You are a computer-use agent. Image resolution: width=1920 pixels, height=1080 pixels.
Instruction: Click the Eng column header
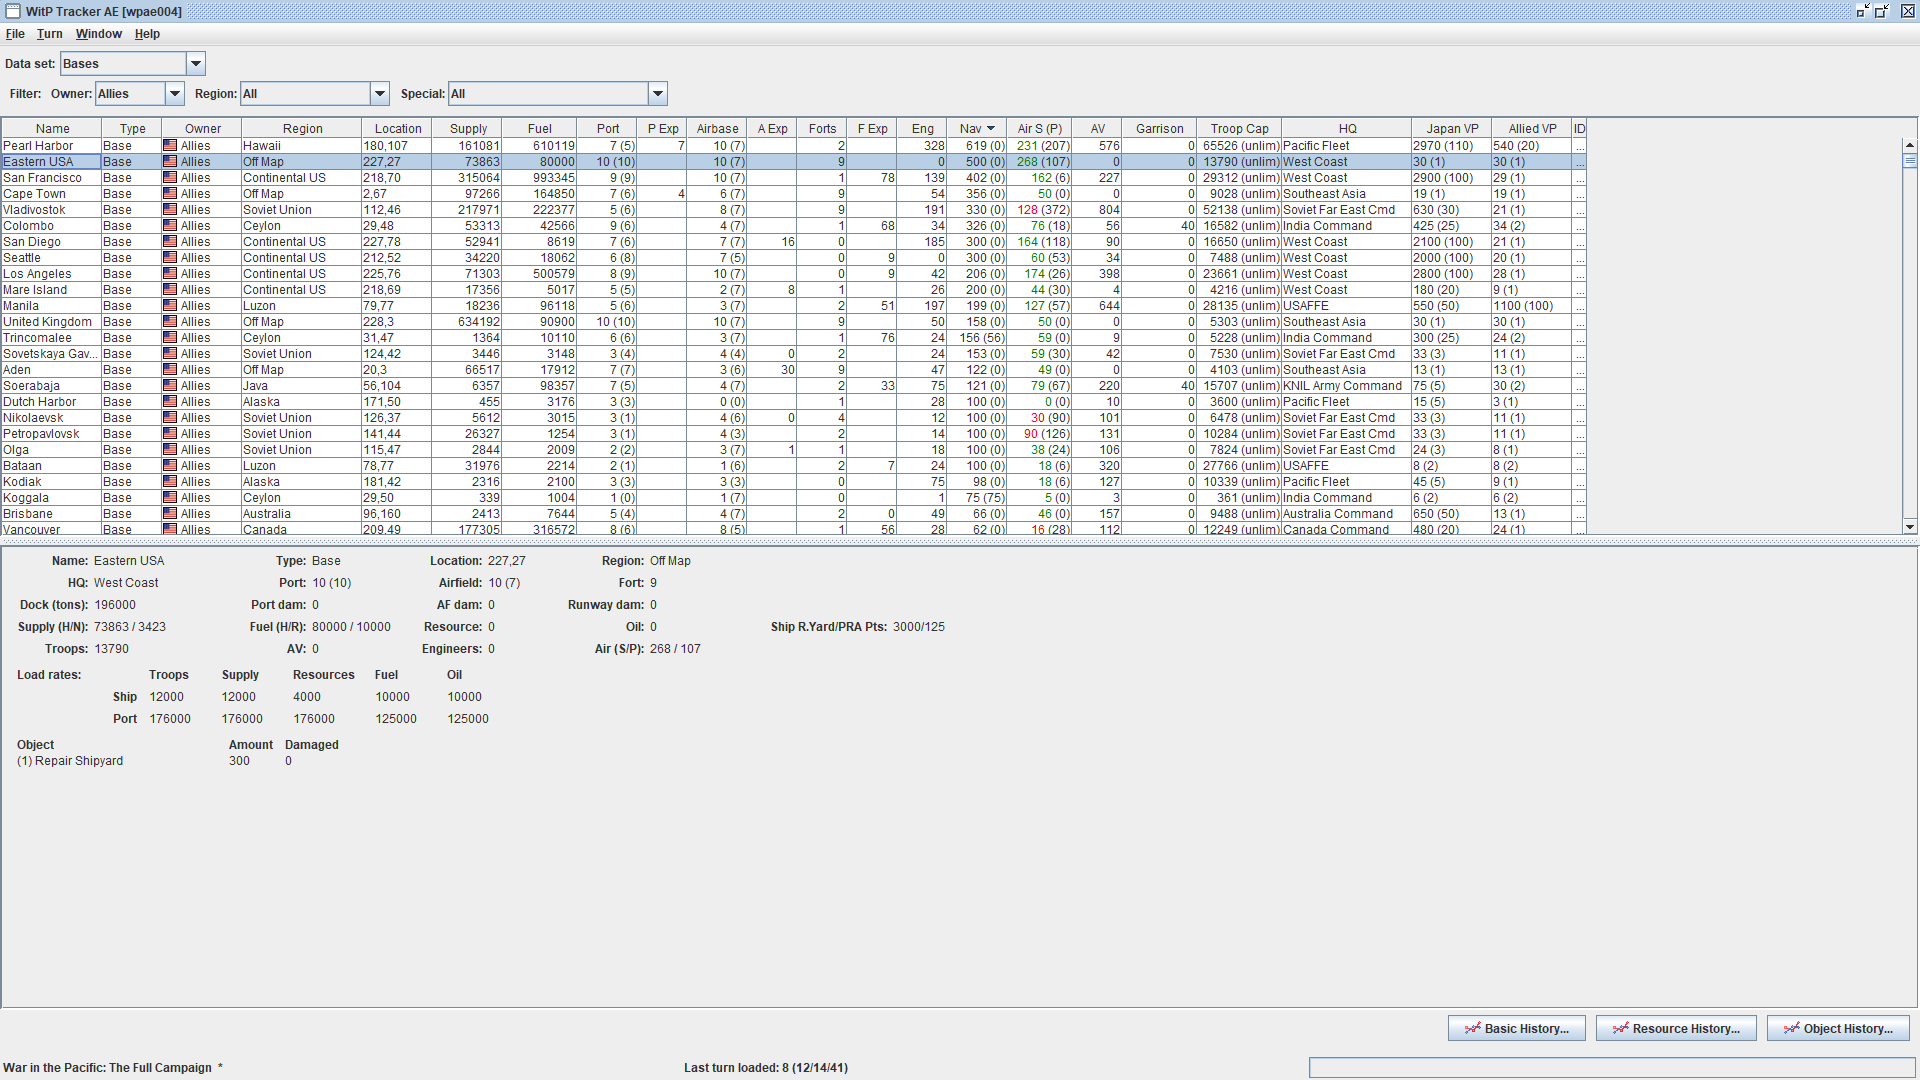tap(922, 129)
